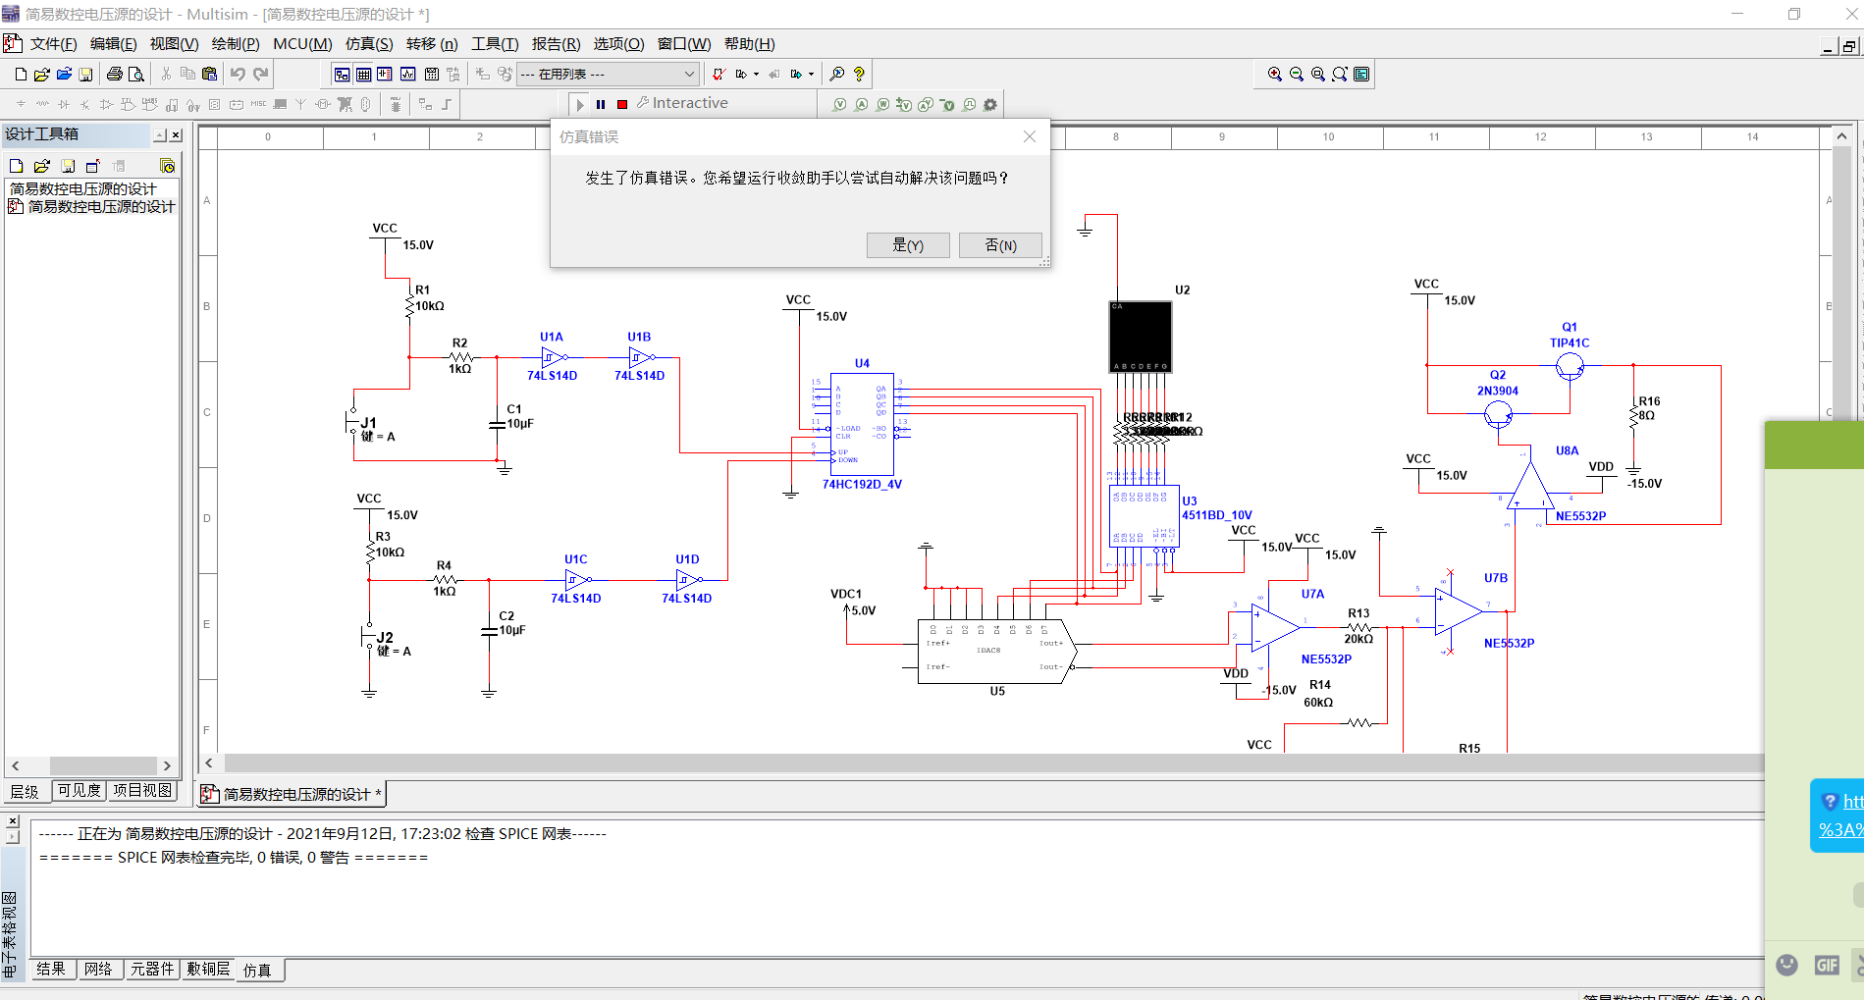Click the Save icon in main toolbar
The height and width of the screenshot is (1000, 1864).
click(86, 74)
